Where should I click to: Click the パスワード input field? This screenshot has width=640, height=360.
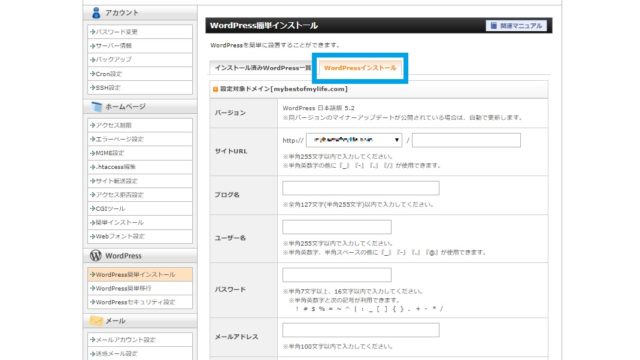337,275
